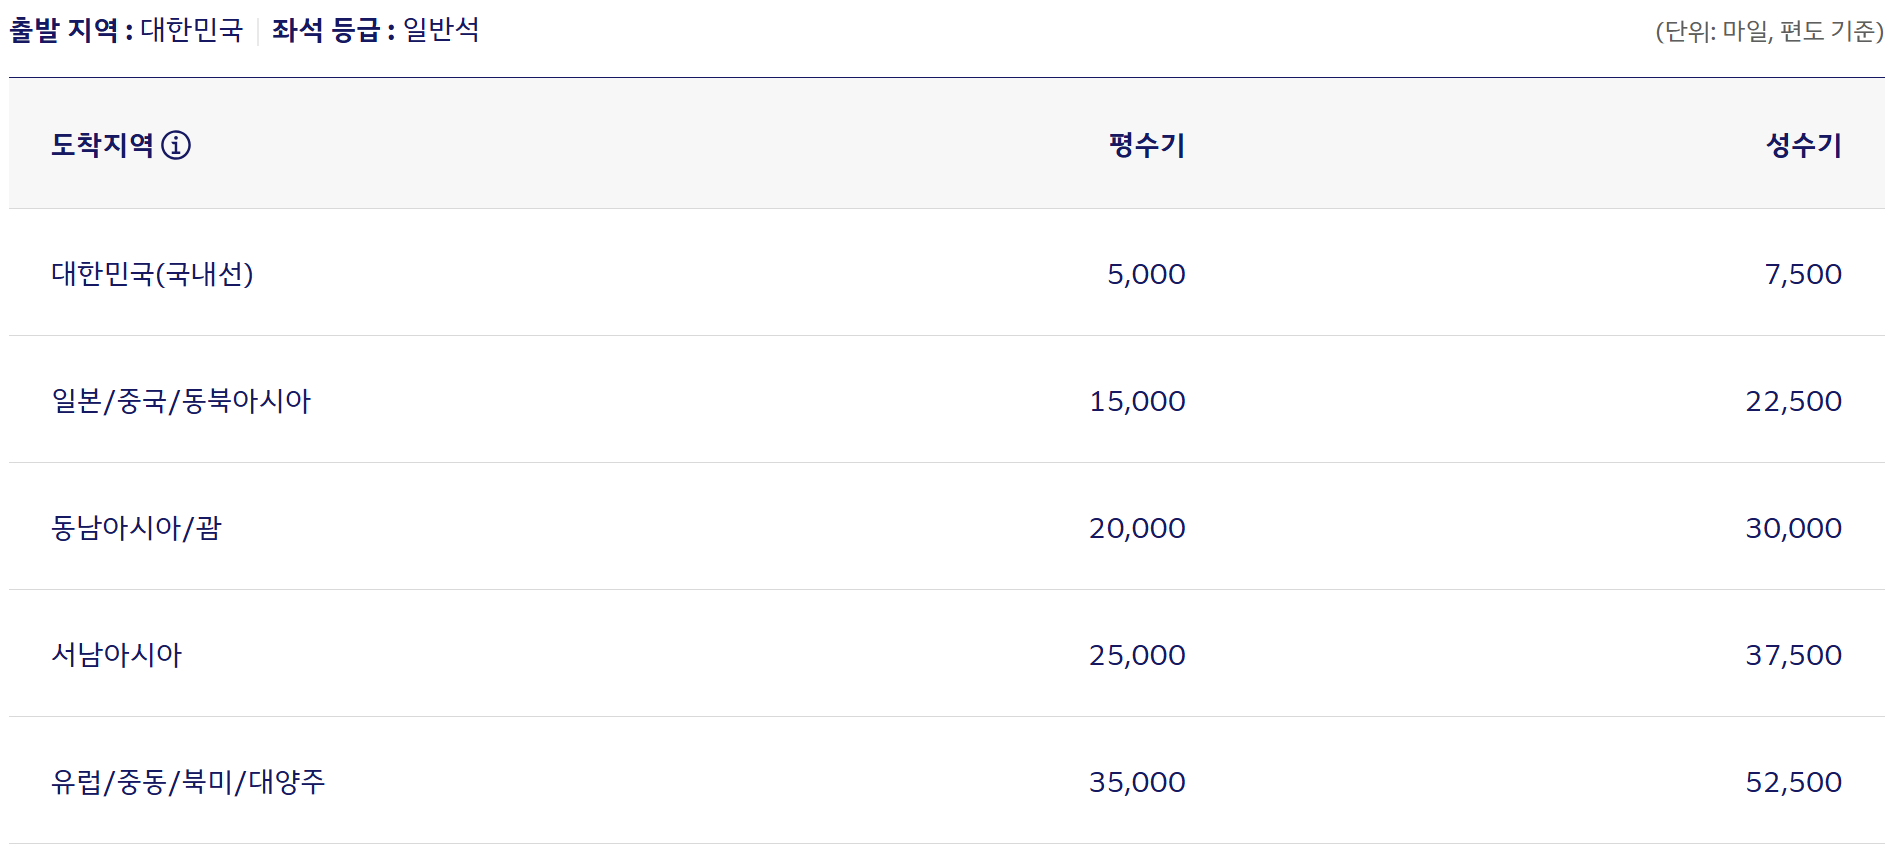The height and width of the screenshot is (854, 1899).
Task: Click the info icon beside 도착지역
Action: [176, 145]
